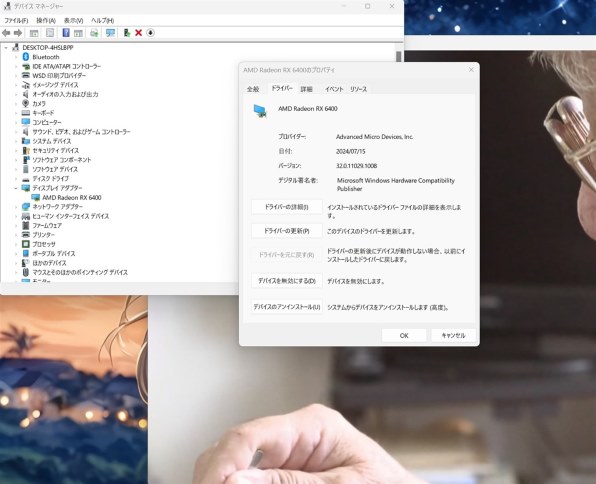Switch to the リソース tab
Image resolution: width=596 pixels, height=484 pixels.
pyautogui.click(x=358, y=89)
